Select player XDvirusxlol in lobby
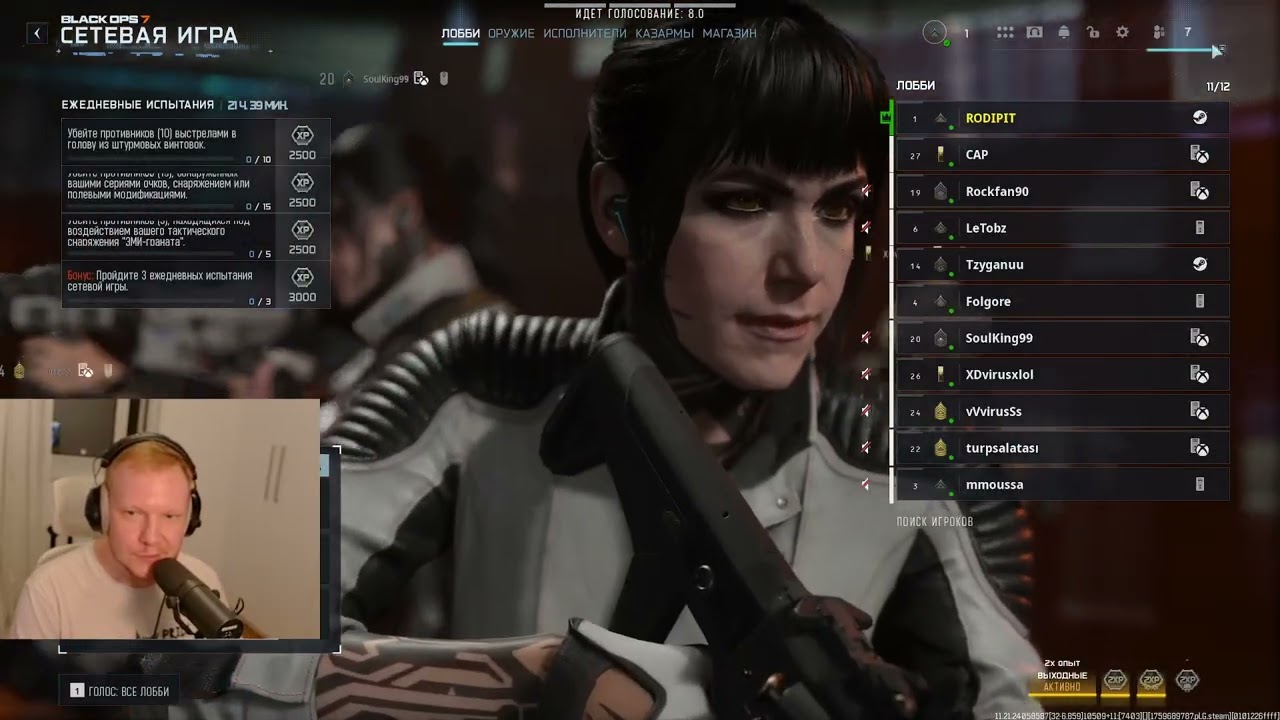 tap(1063, 374)
